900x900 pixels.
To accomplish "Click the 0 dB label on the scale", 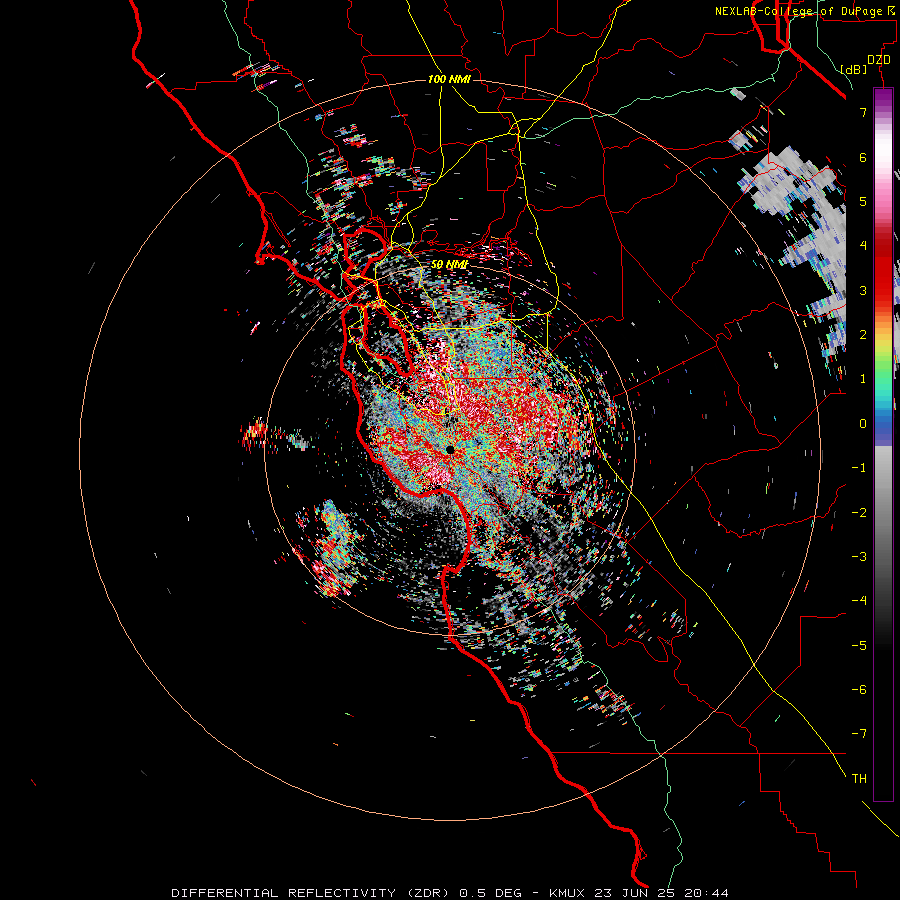I will pyautogui.click(x=863, y=424).
